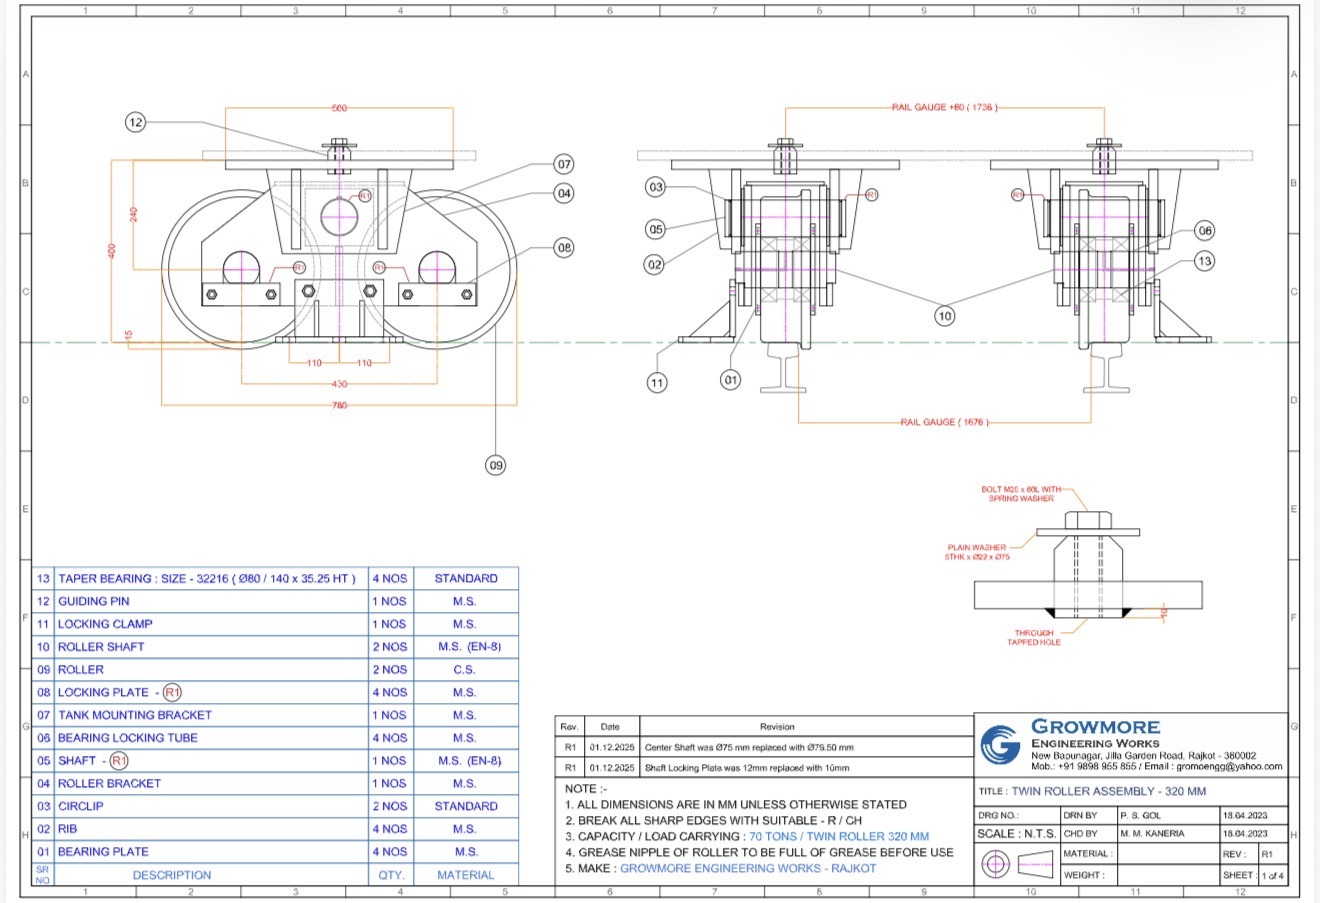Image resolution: width=1320 pixels, height=903 pixels.
Task: Select balloon callout 13 in the drawing
Action: click(1204, 261)
